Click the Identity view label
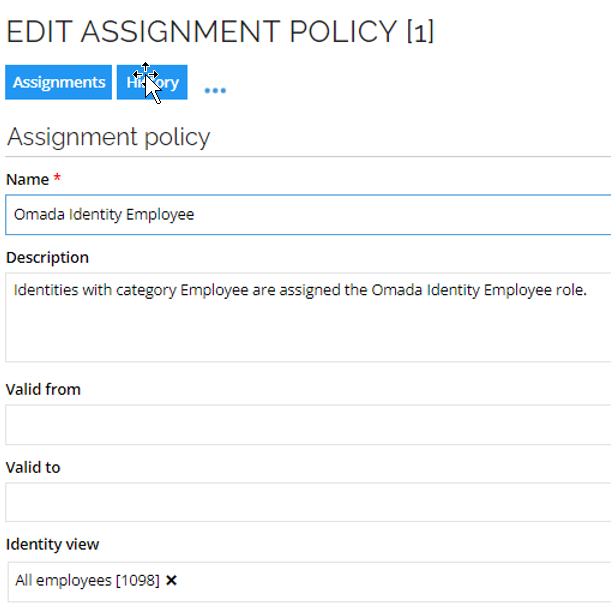 pyautogui.click(x=53, y=544)
